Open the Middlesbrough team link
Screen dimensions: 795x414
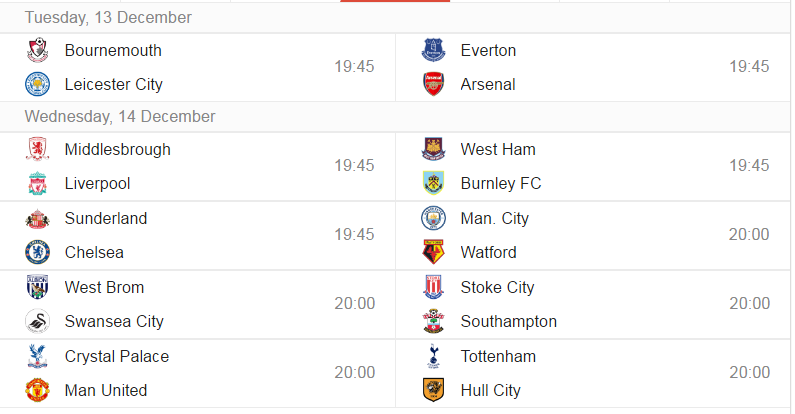tap(118, 149)
